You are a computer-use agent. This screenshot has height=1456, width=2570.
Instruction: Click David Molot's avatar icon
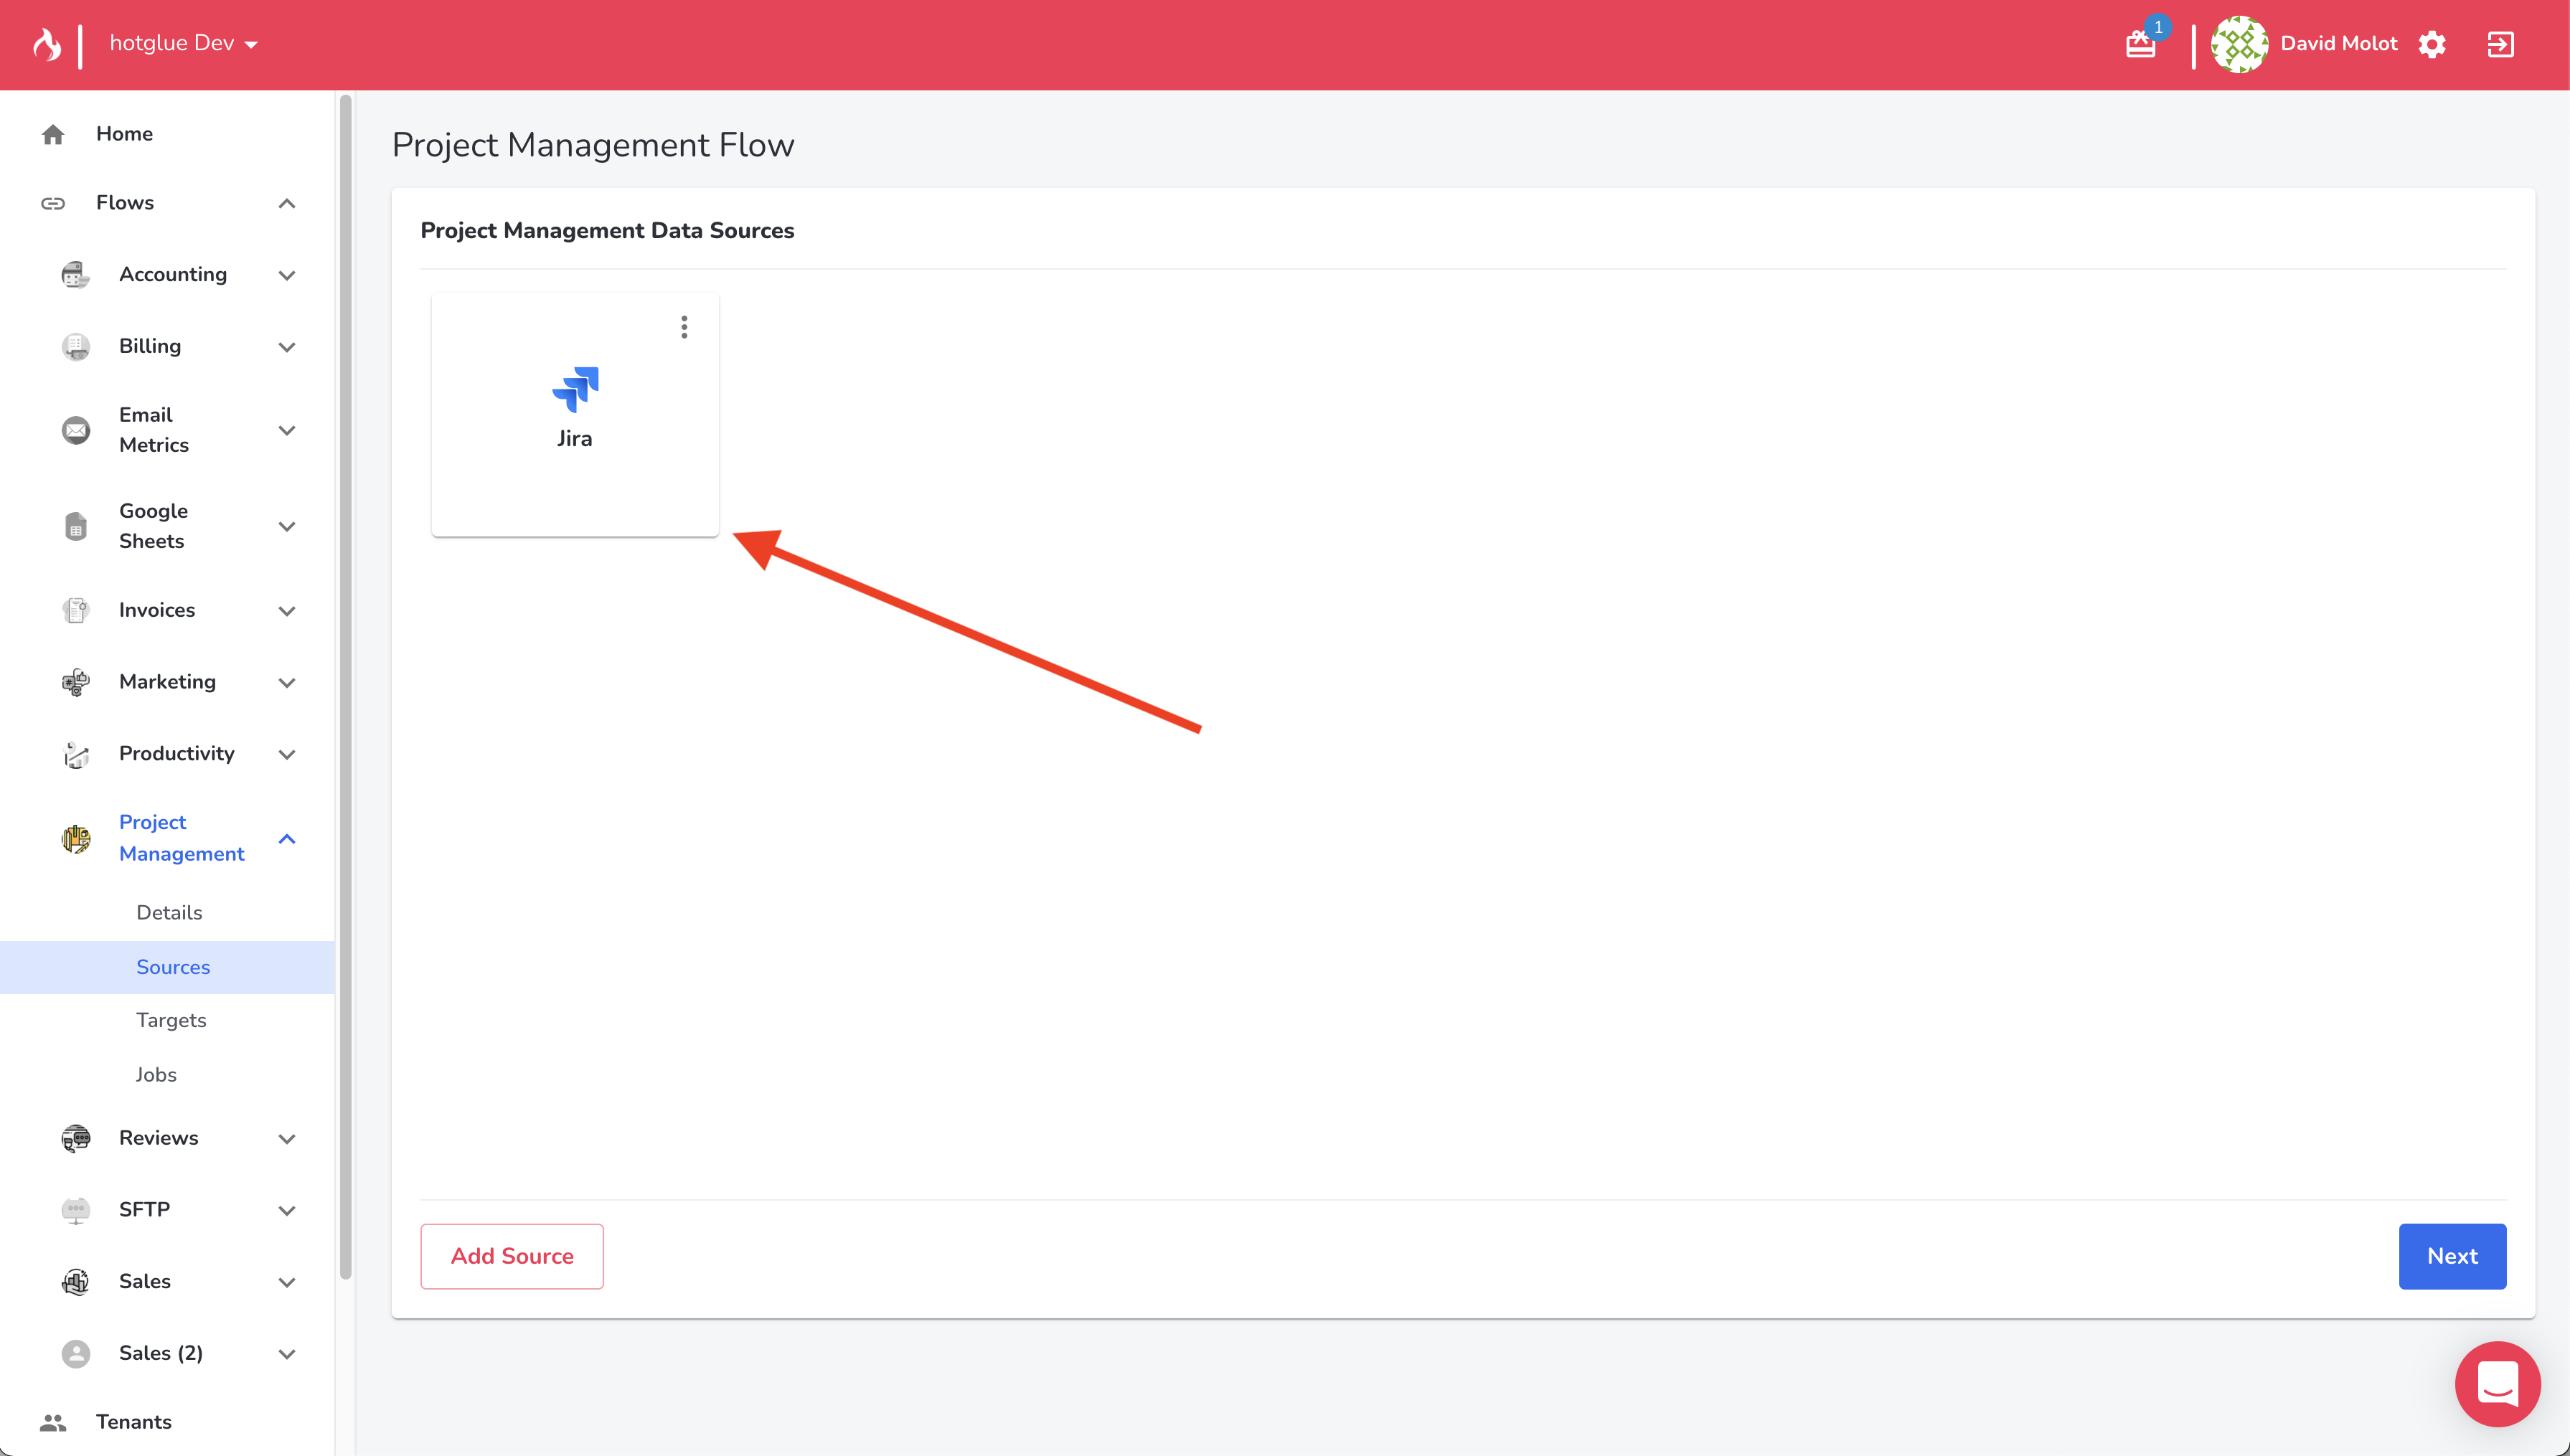pyautogui.click(x=2239, y=44)
